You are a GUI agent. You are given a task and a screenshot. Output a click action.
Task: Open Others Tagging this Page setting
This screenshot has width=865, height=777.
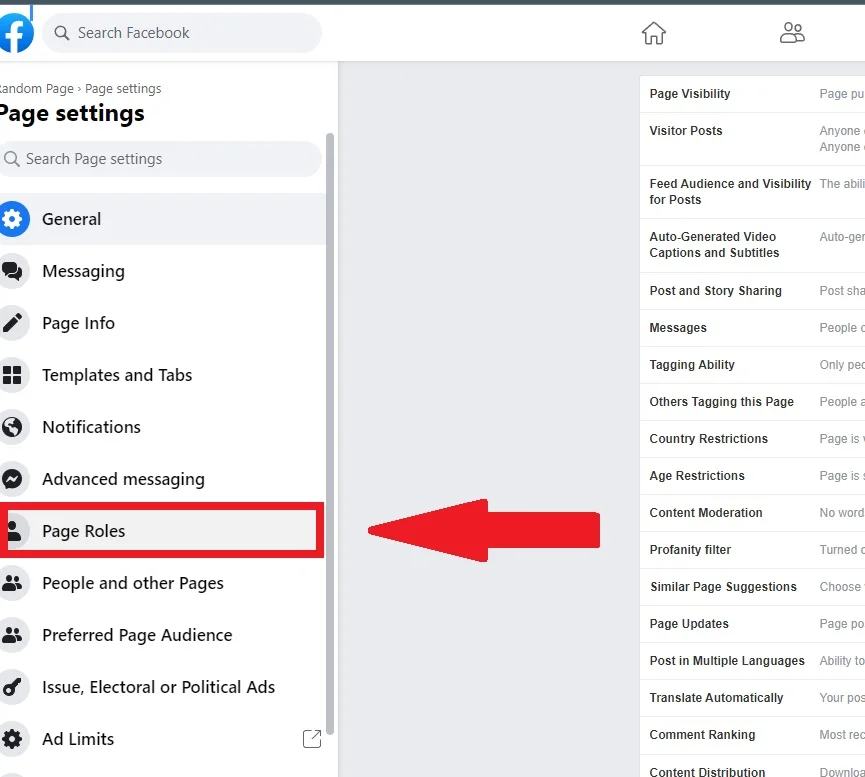[752, 402]
